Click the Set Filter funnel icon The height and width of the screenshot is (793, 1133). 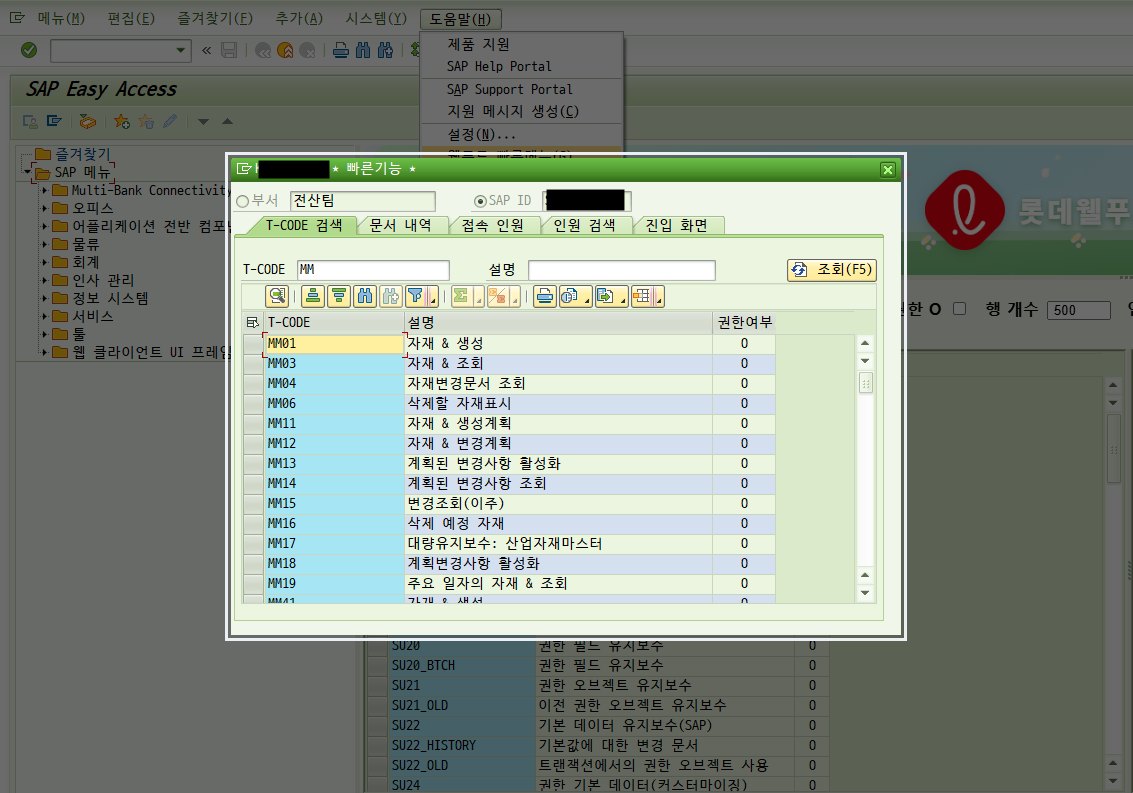[415, 296]
